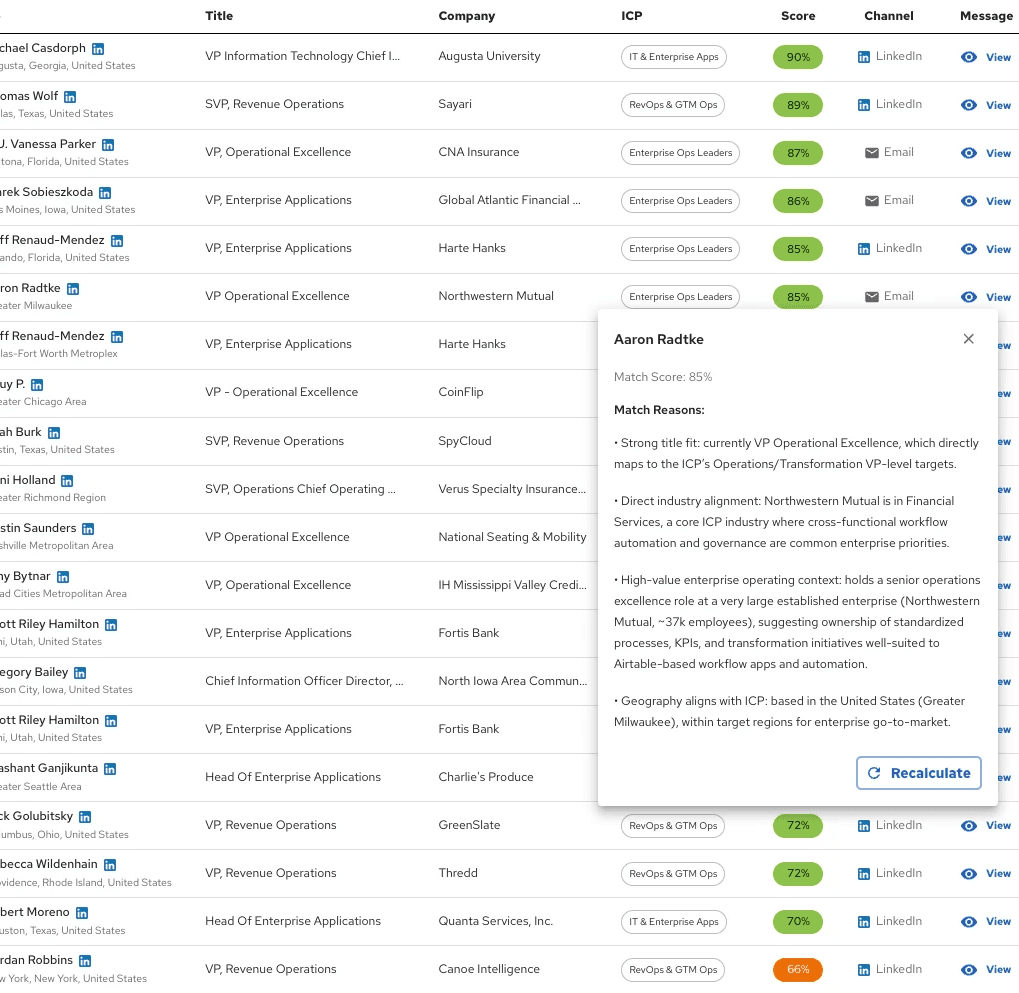Viewport: 1019px width, 993px height.
Task: Click Email channel icon for CNA Insurance row
Action: point(871,153)
